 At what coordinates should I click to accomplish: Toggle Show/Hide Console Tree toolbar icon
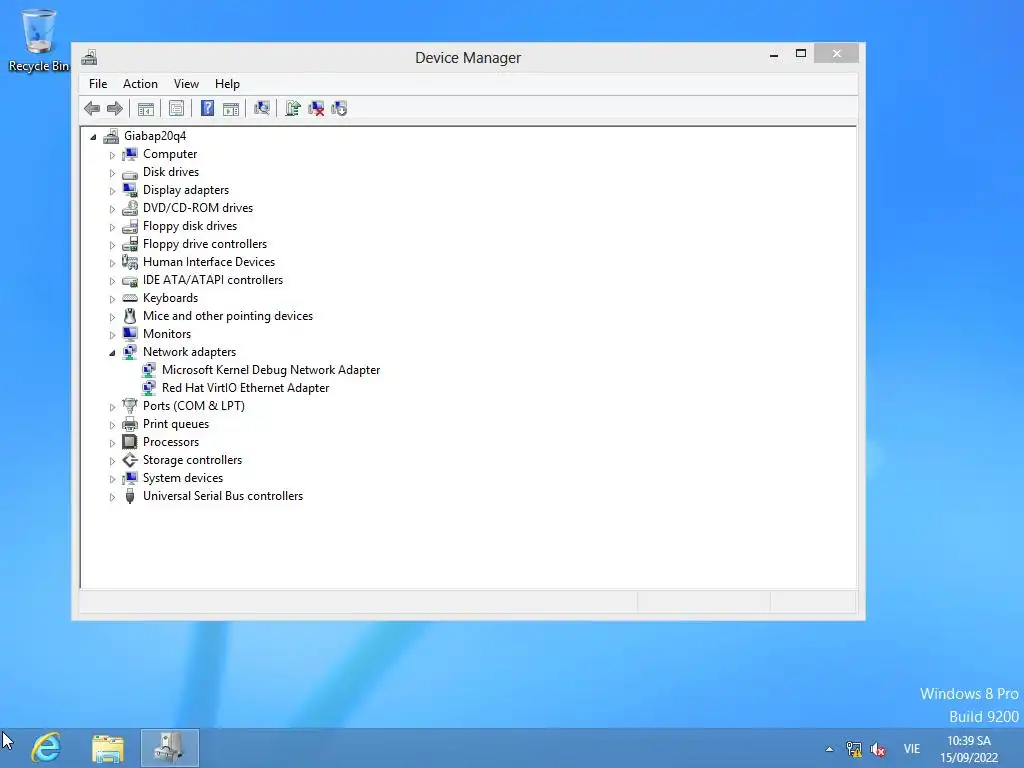(146, 108)
